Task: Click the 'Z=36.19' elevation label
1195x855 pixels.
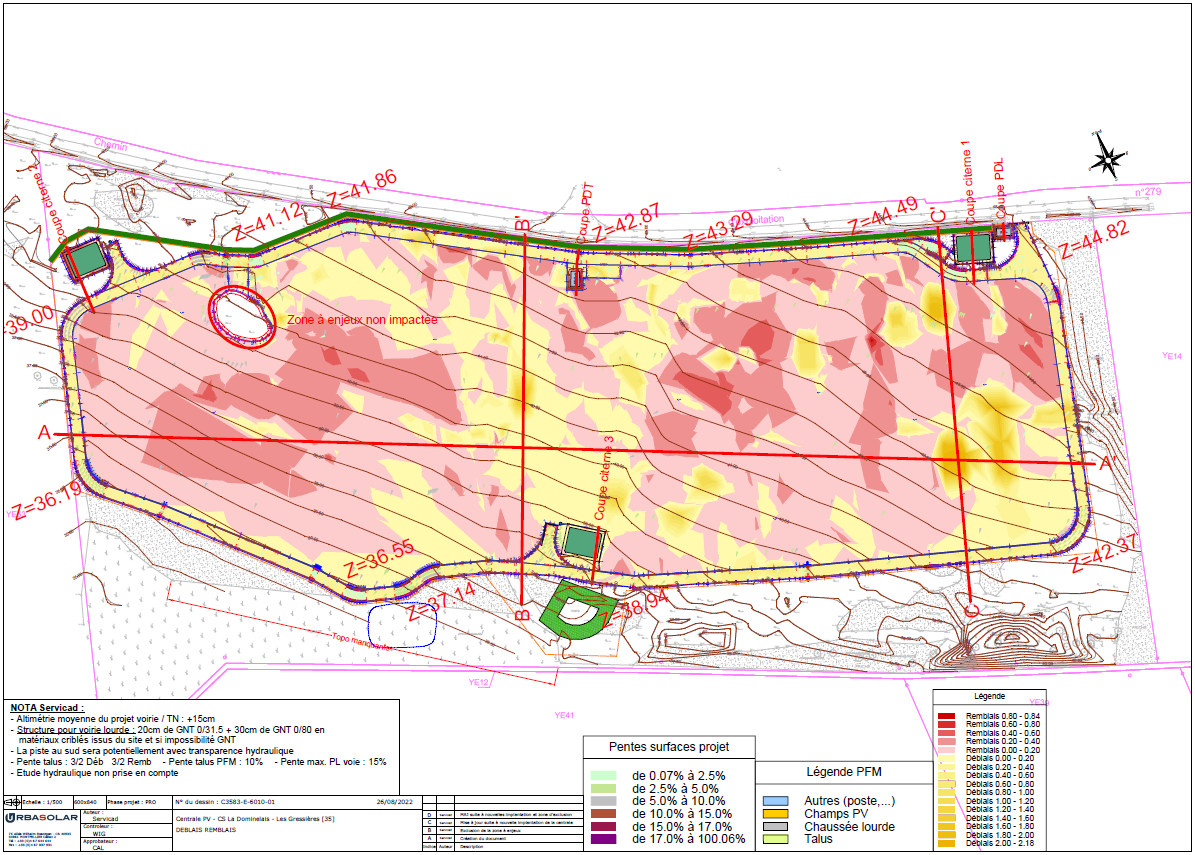Action: point(46,501)
